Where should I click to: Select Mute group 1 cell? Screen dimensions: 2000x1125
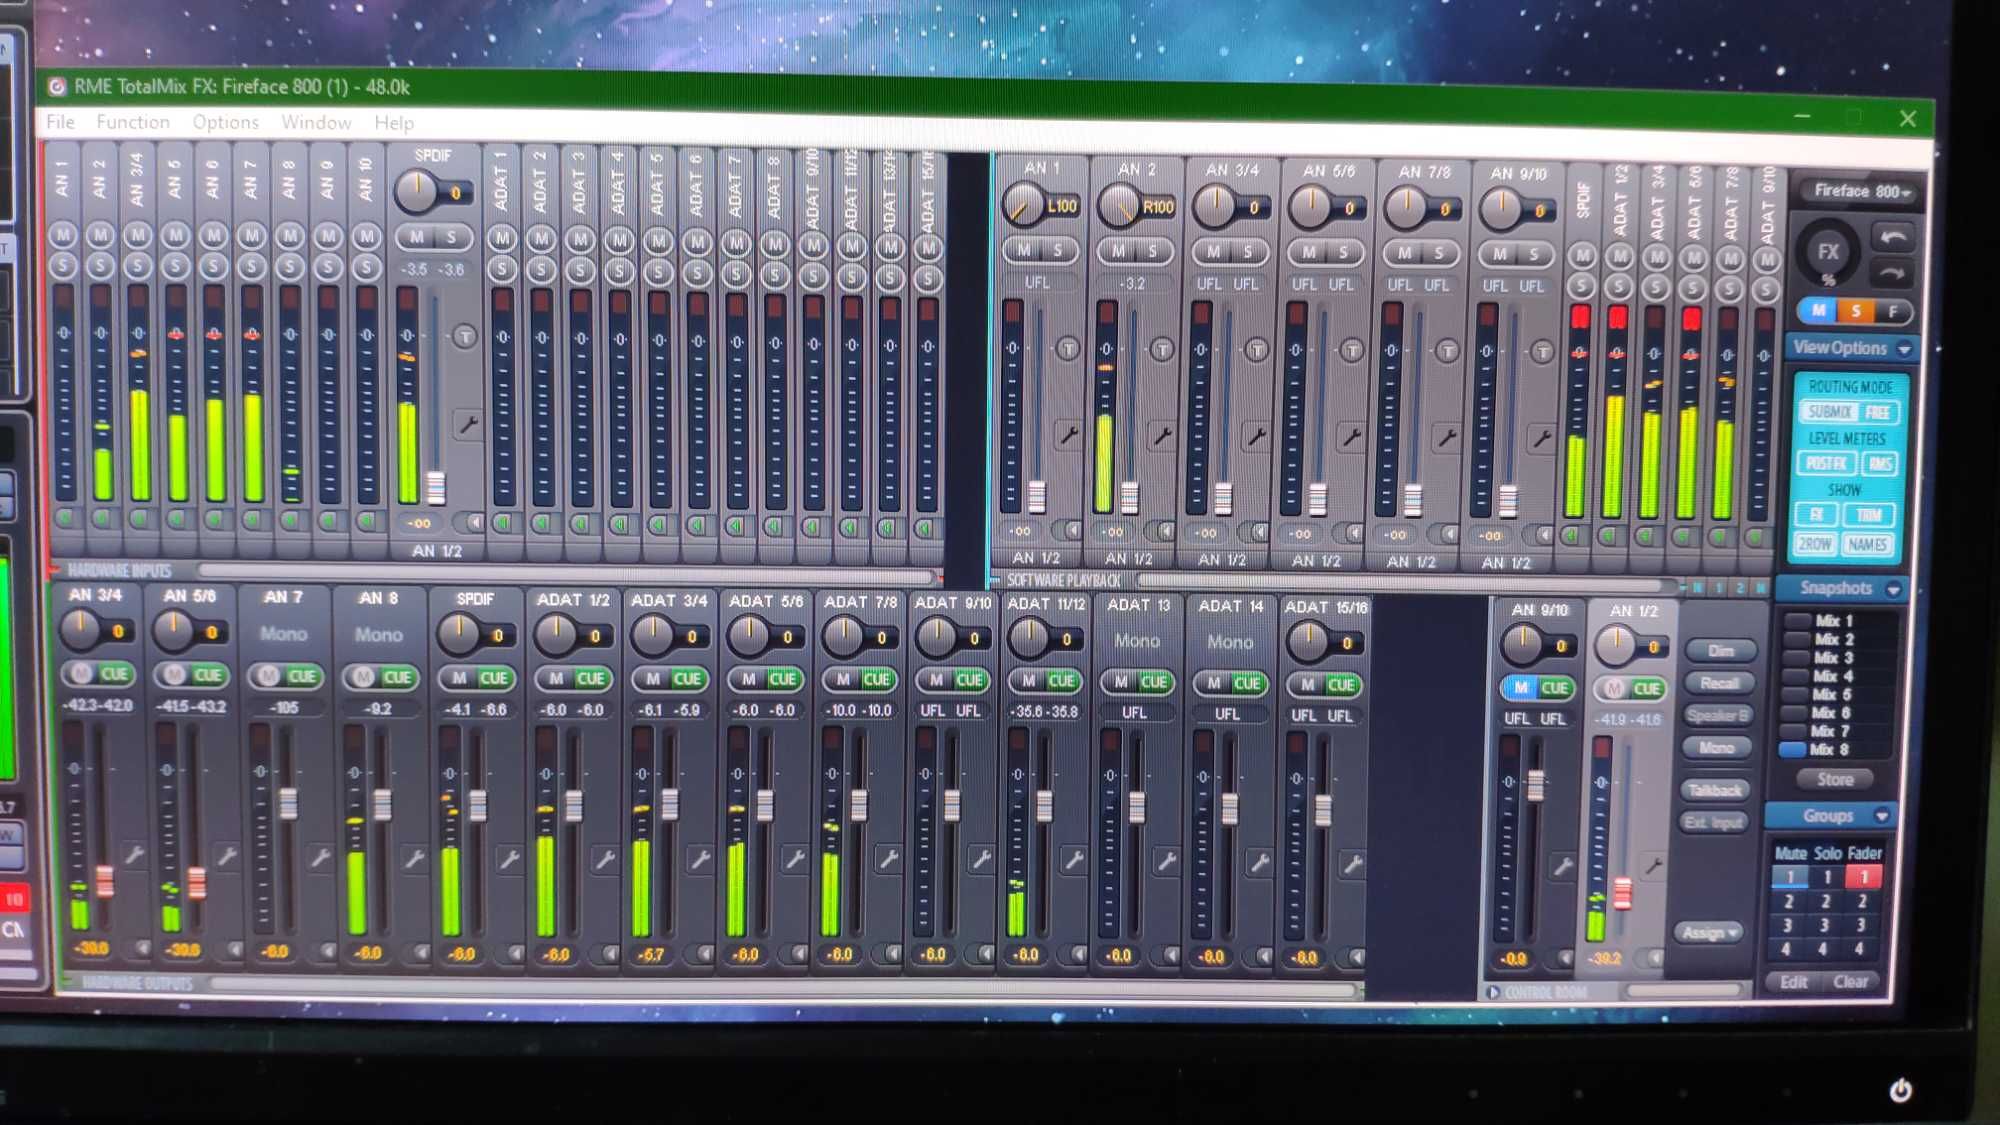[1789, 877]
